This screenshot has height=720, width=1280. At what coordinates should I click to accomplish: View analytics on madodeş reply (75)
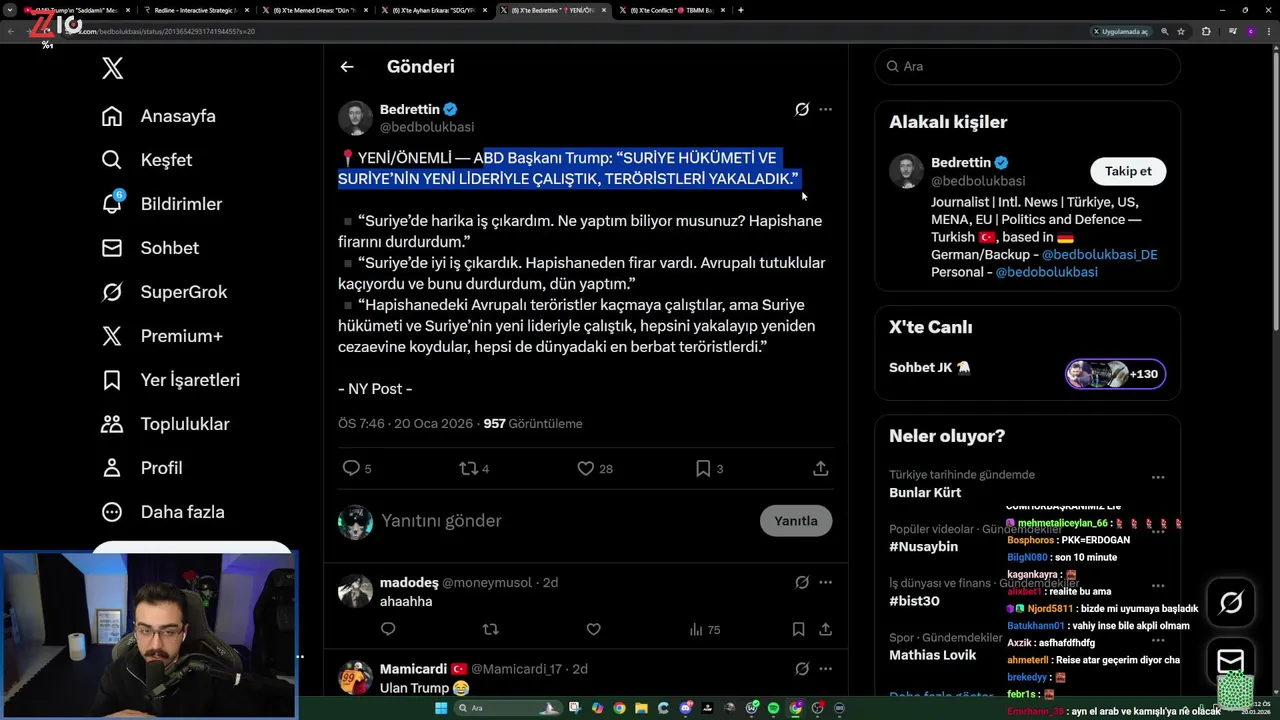pyautogui.click(x=705, y=629)
